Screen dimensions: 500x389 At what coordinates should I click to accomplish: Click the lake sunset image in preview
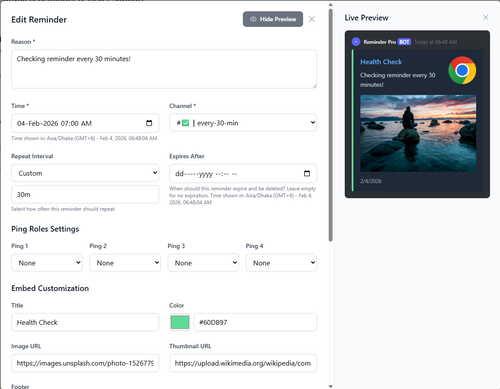point(418,133)
